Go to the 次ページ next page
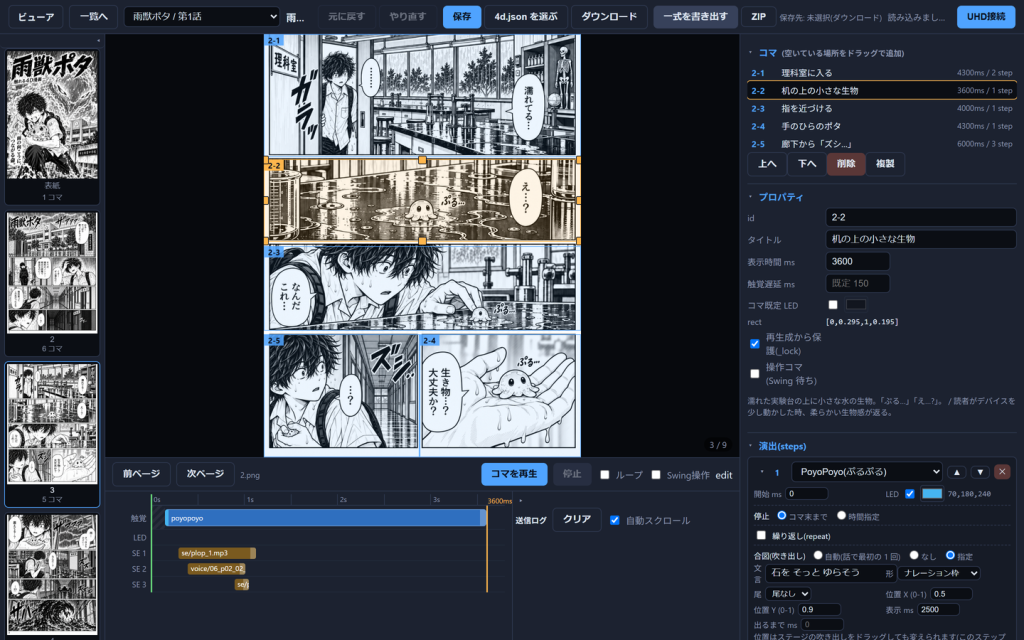The width and height of the screenshot is (1024, 640). tap(205, 474)
